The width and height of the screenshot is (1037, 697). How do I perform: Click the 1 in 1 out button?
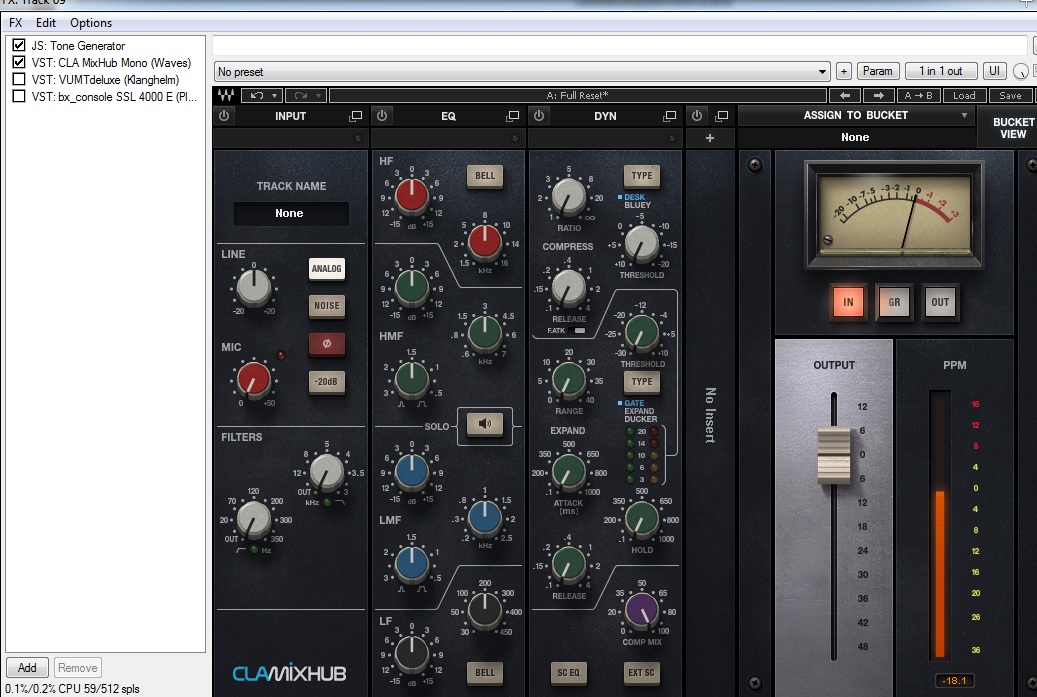pos(941,71)
